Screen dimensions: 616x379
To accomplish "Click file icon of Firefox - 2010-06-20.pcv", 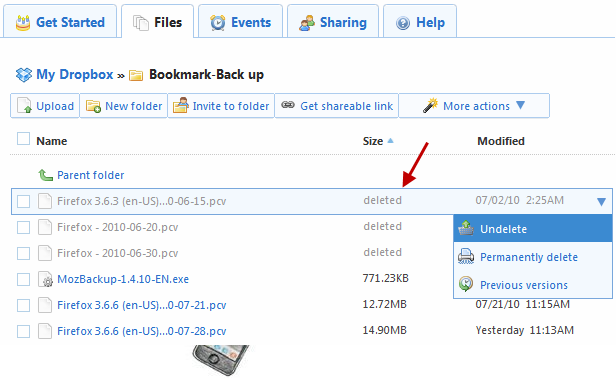I will (x=45, y=227).
